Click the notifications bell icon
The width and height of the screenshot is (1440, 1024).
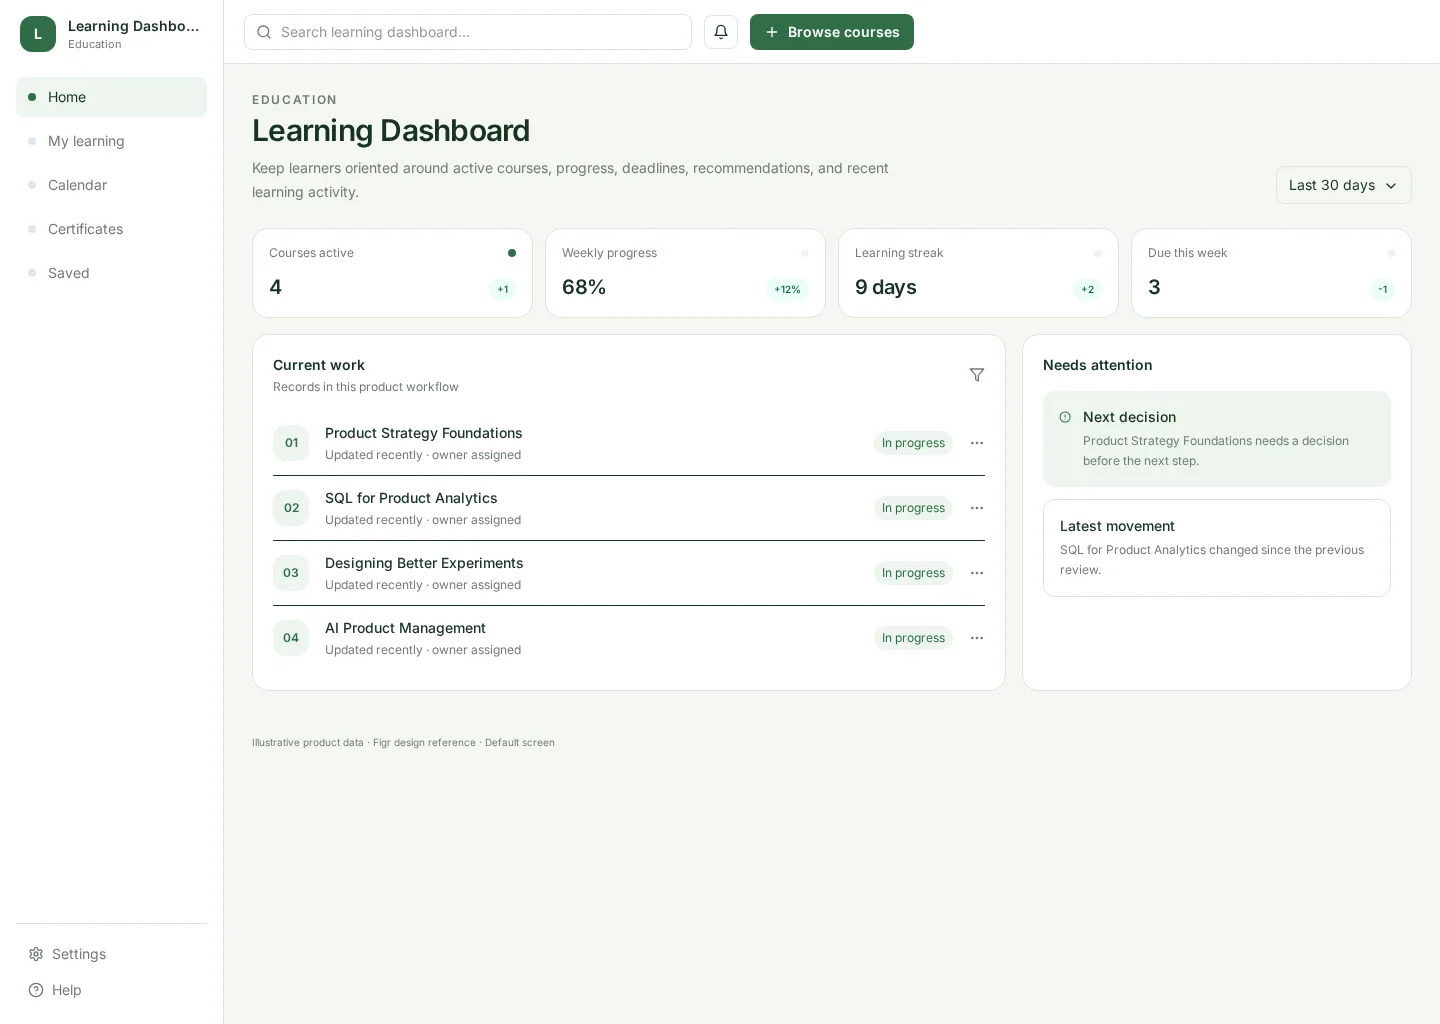tap(721, 32)
